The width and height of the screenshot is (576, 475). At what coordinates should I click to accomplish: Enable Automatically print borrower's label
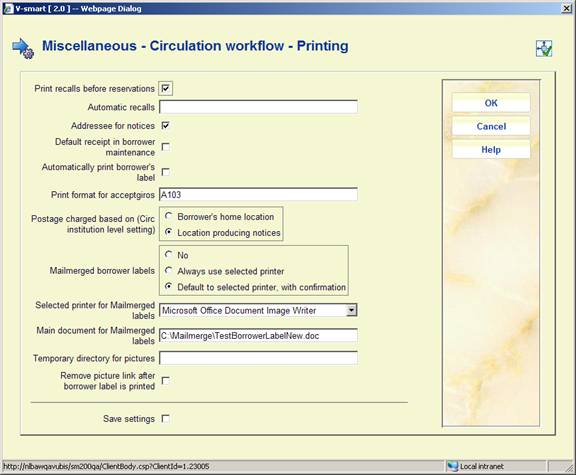[166, 172]
